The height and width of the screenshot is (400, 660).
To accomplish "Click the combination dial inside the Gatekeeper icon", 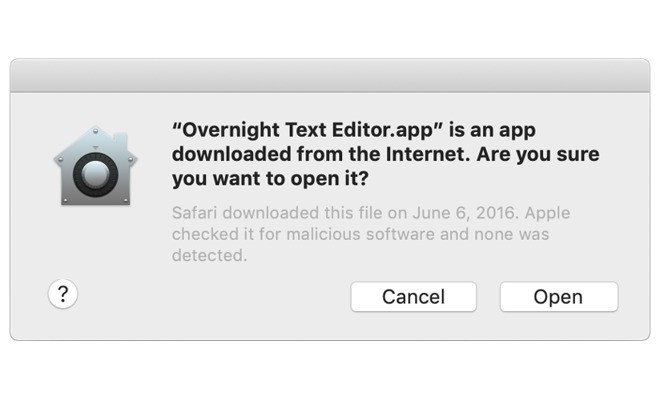I will click(x=96, y=174).
